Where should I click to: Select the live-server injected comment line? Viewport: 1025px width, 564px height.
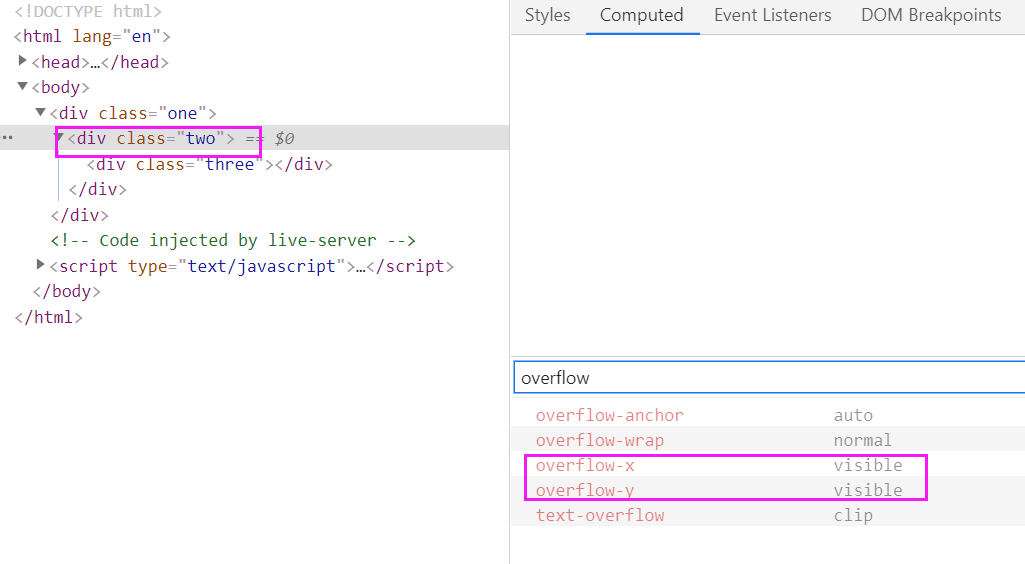232,240
